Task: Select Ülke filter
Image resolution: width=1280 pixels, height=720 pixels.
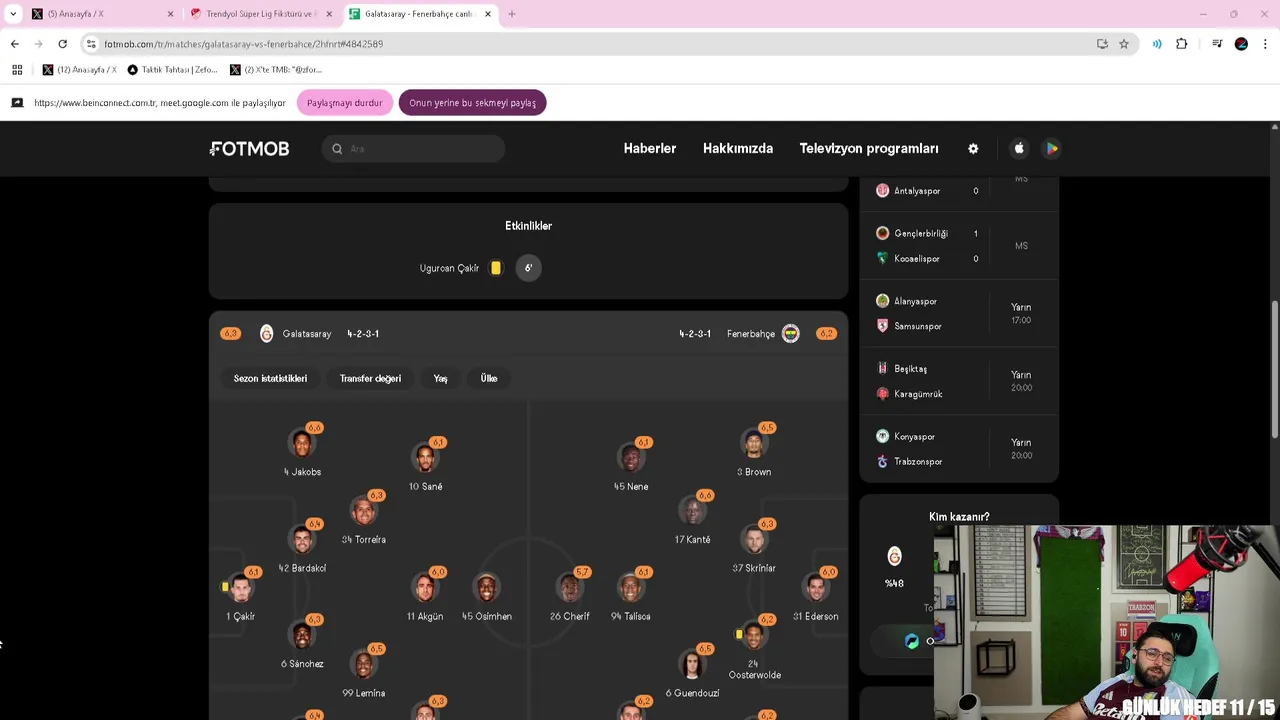Action: click(x=489, y=378)
